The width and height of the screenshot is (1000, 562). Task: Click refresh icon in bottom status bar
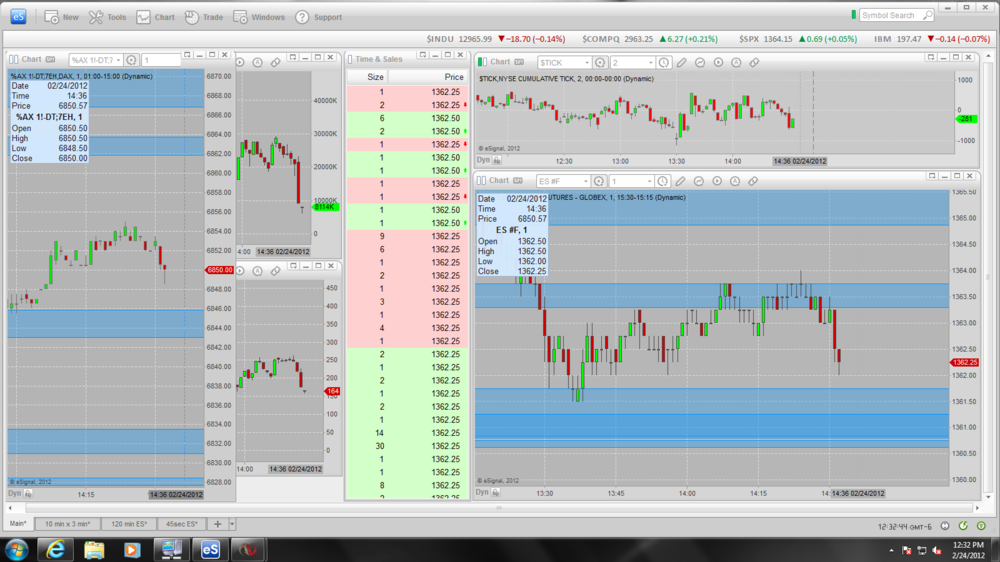[963, 526]
